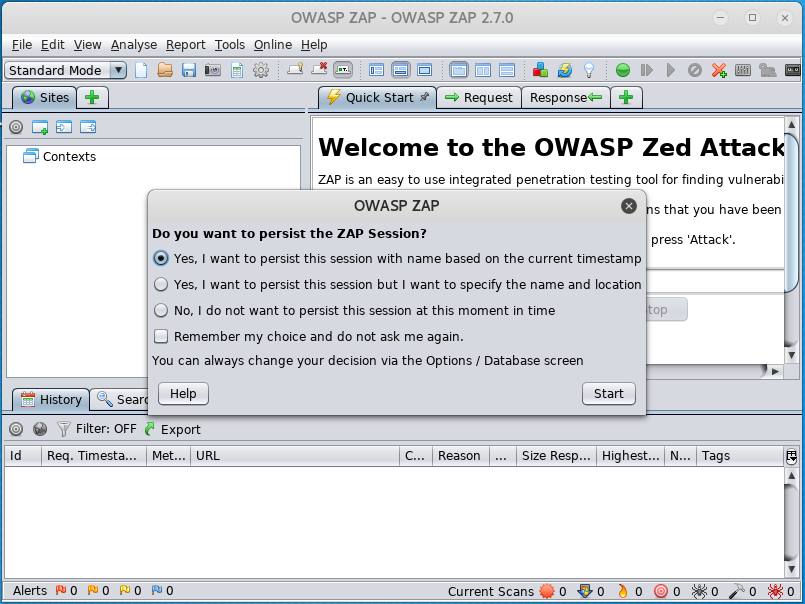Click the Expand Information Tabs layout icon
The image size is (805, 604).
tap(400, 70)
